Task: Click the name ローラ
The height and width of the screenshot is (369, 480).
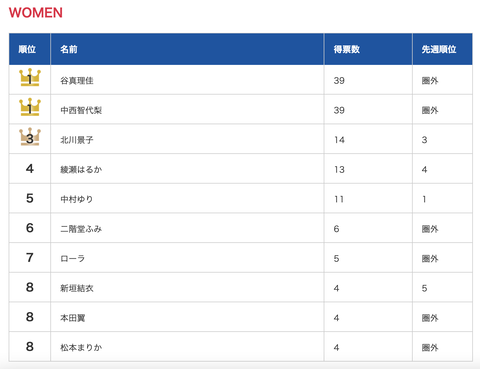Action: pos(72,259)
